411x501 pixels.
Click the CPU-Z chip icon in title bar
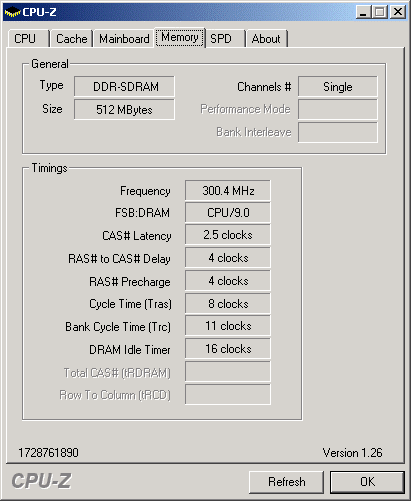[12, 12]
